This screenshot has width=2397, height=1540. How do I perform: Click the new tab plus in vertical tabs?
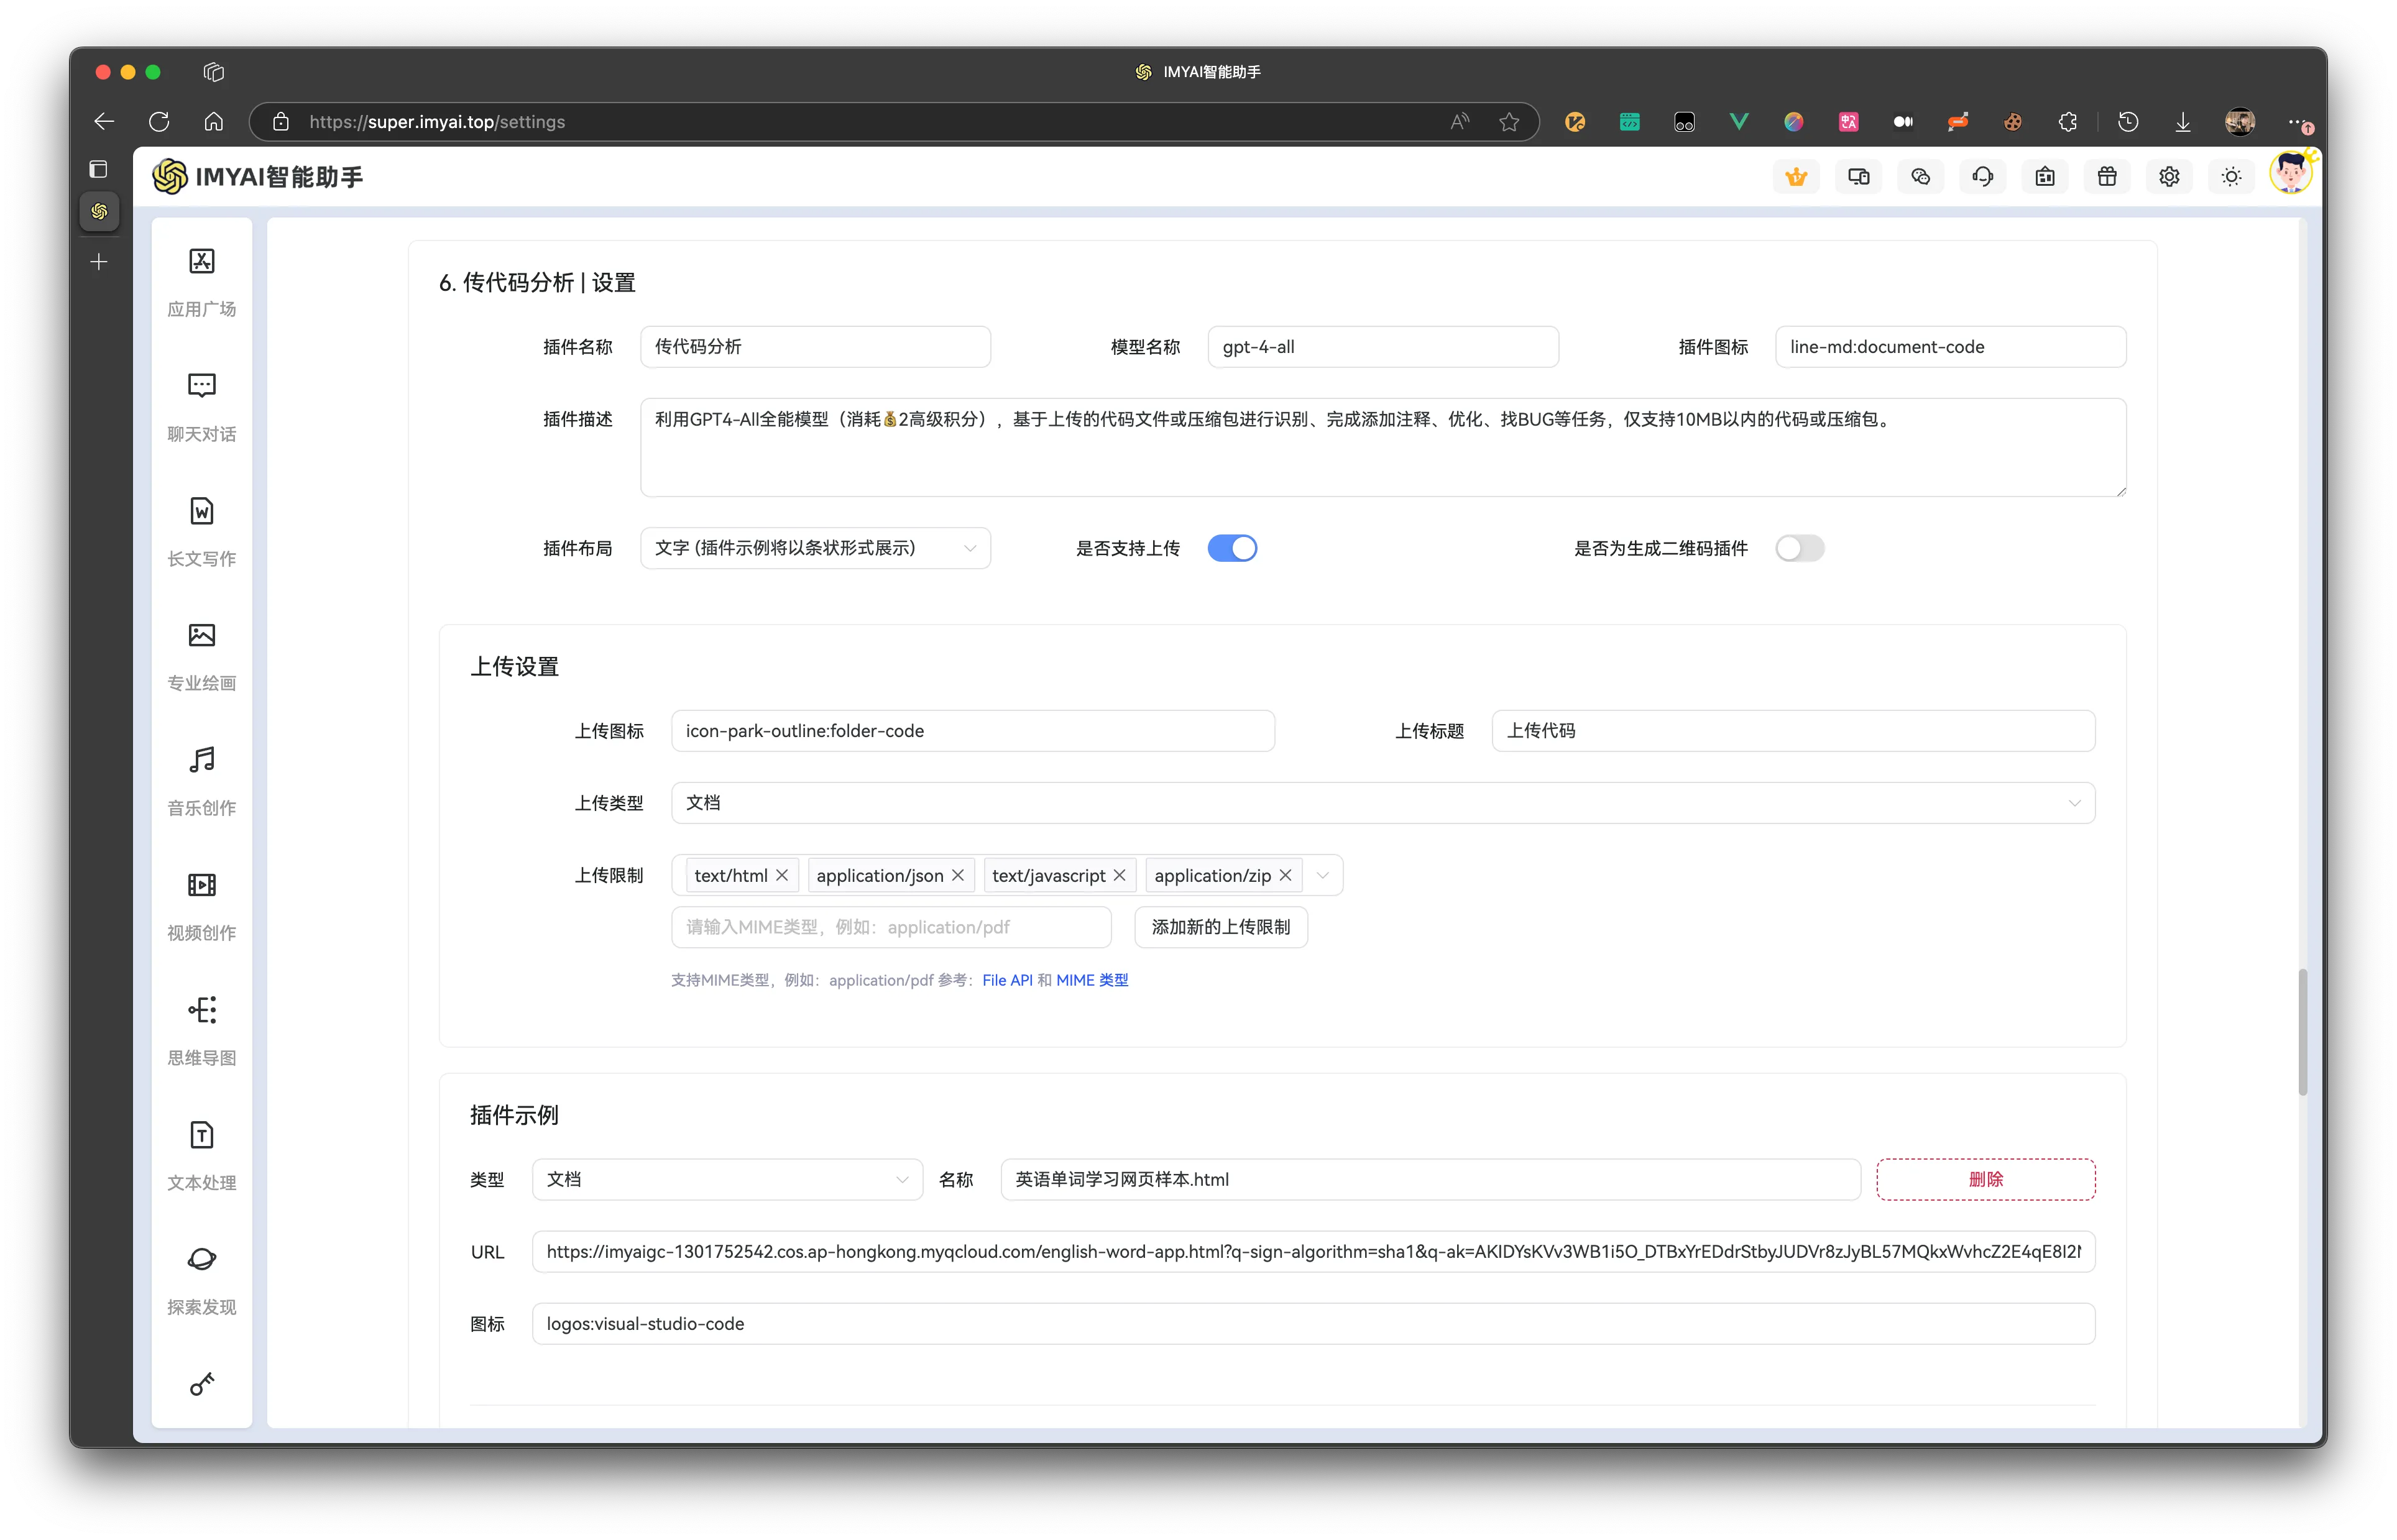(99, 262)
